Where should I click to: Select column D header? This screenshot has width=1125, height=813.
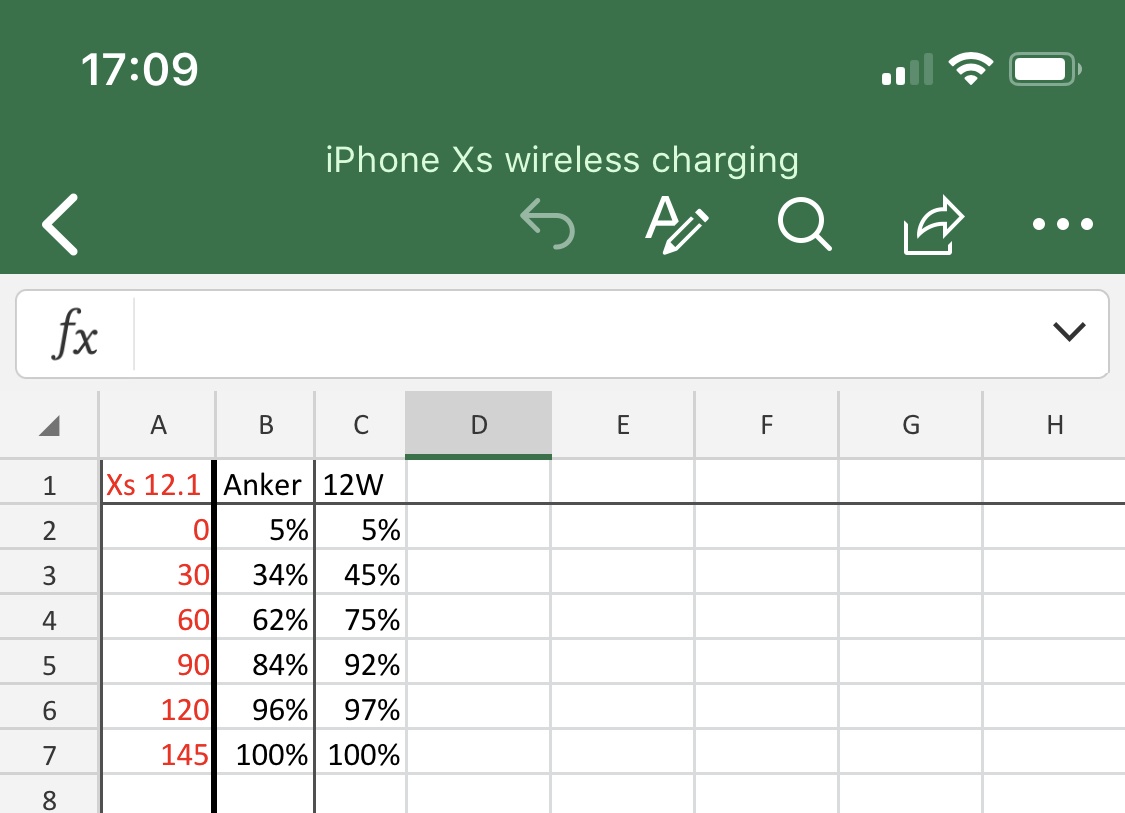[x=479, y=425]
